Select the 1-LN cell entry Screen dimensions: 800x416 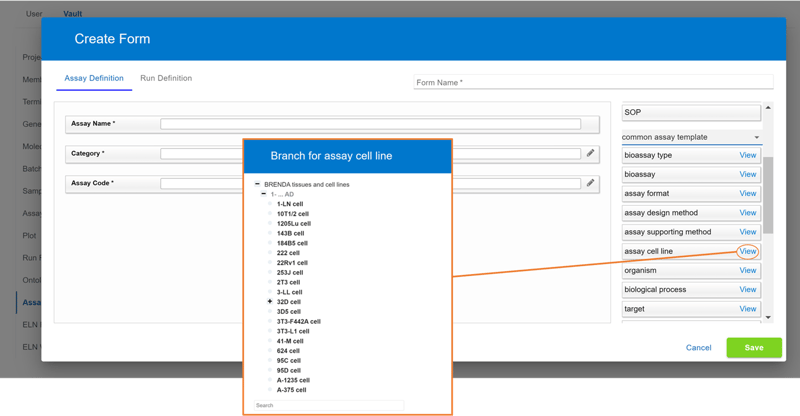(290, 204)
